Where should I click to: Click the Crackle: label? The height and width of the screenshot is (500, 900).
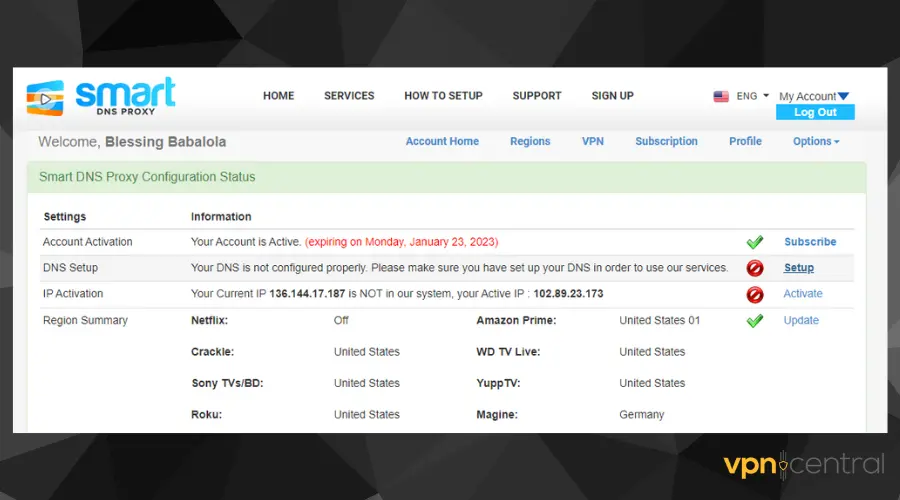[x=212, y=352]
